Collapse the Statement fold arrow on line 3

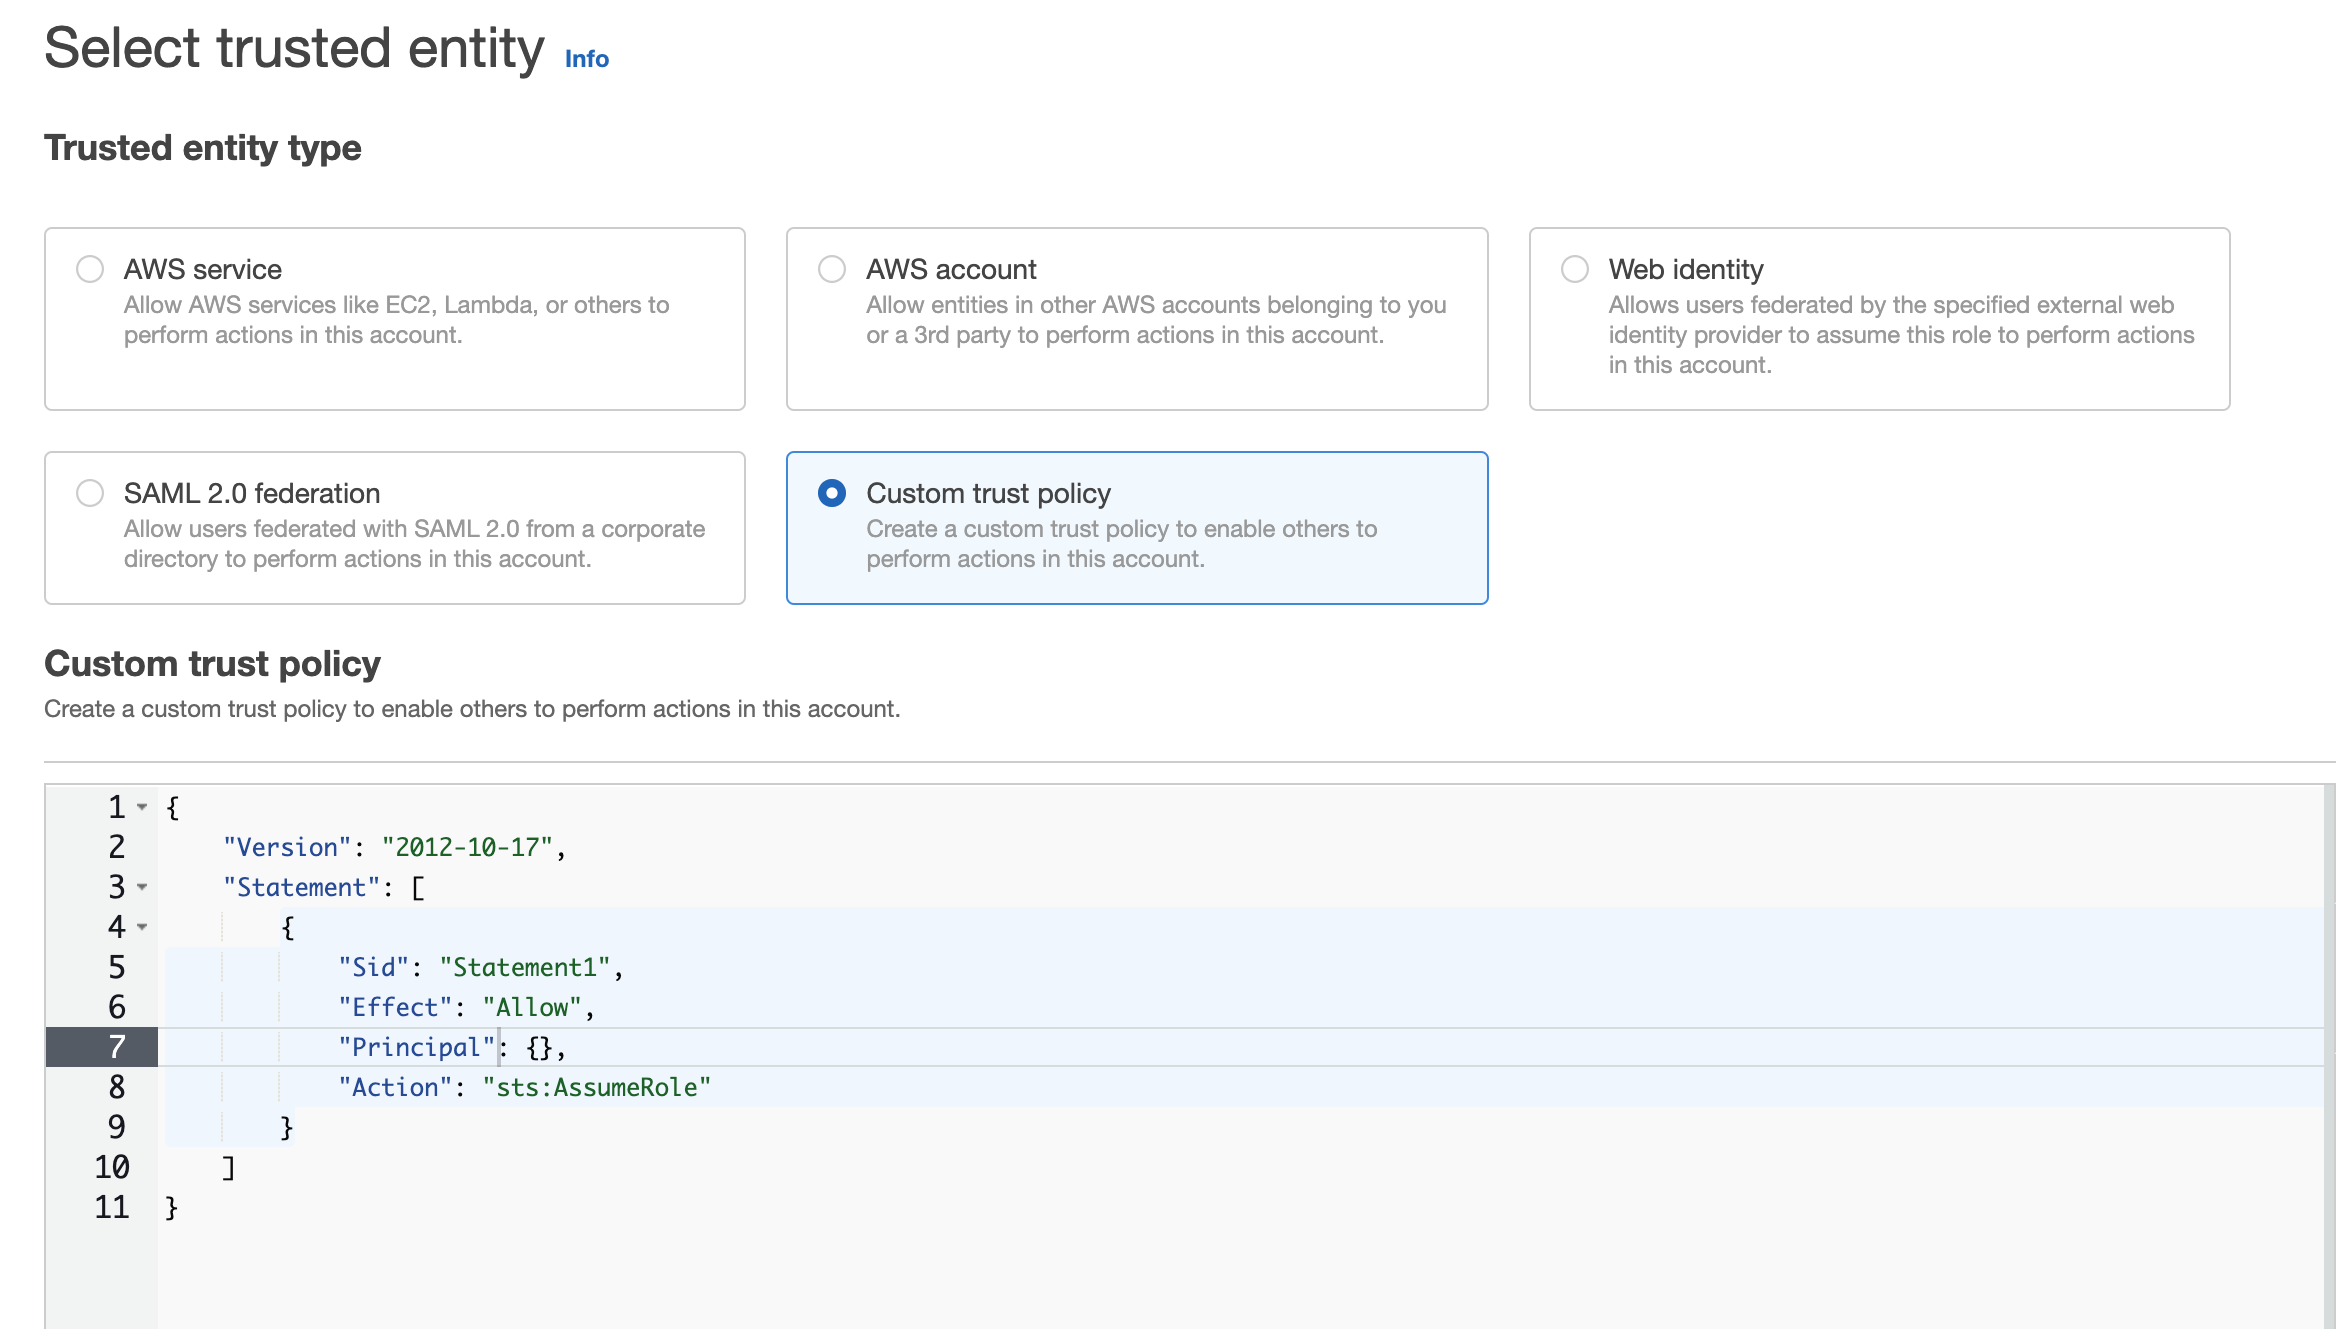click(x=142, y=887)
